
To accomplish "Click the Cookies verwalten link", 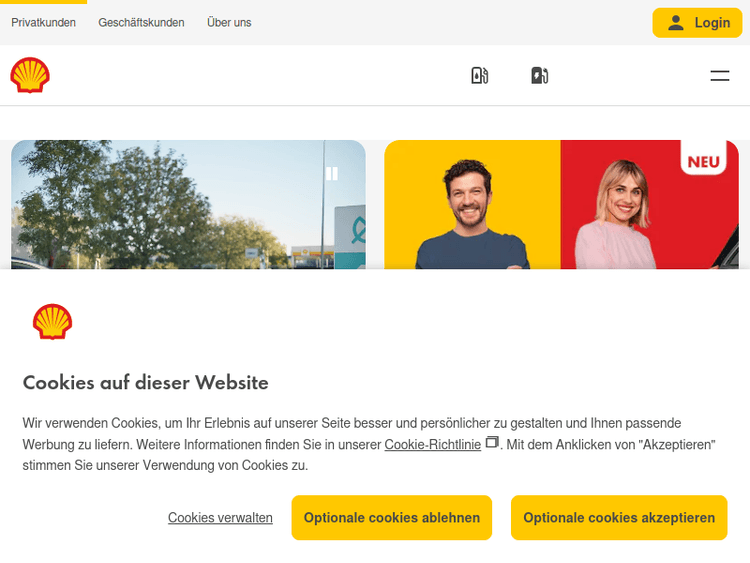I will pos(220,517).
